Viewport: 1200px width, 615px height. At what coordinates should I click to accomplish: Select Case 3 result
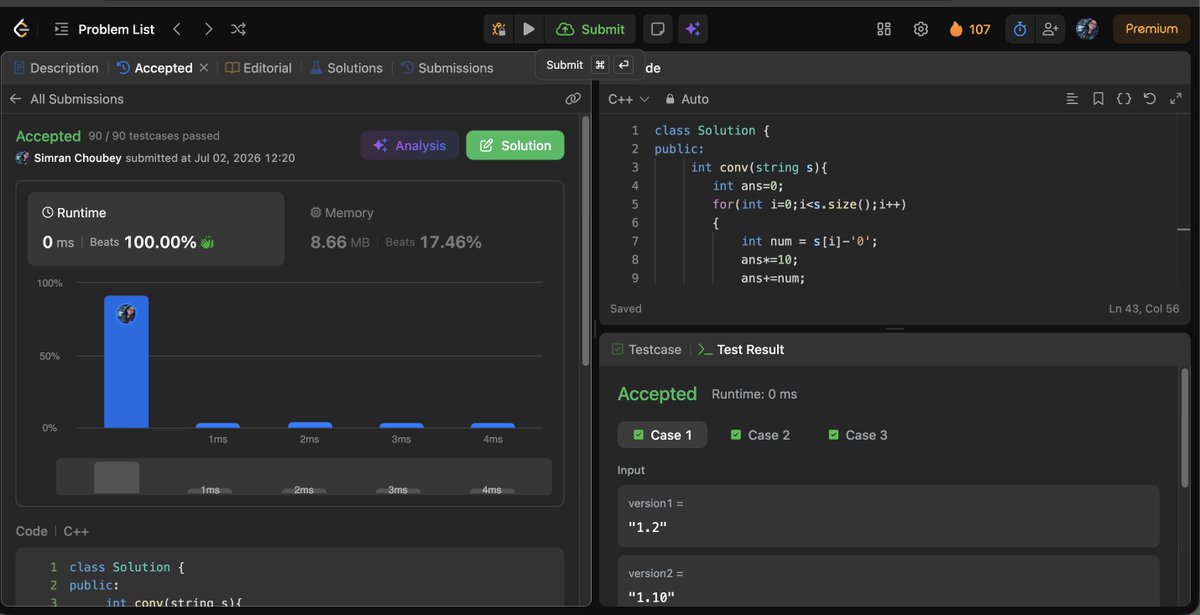coord(858,435)
